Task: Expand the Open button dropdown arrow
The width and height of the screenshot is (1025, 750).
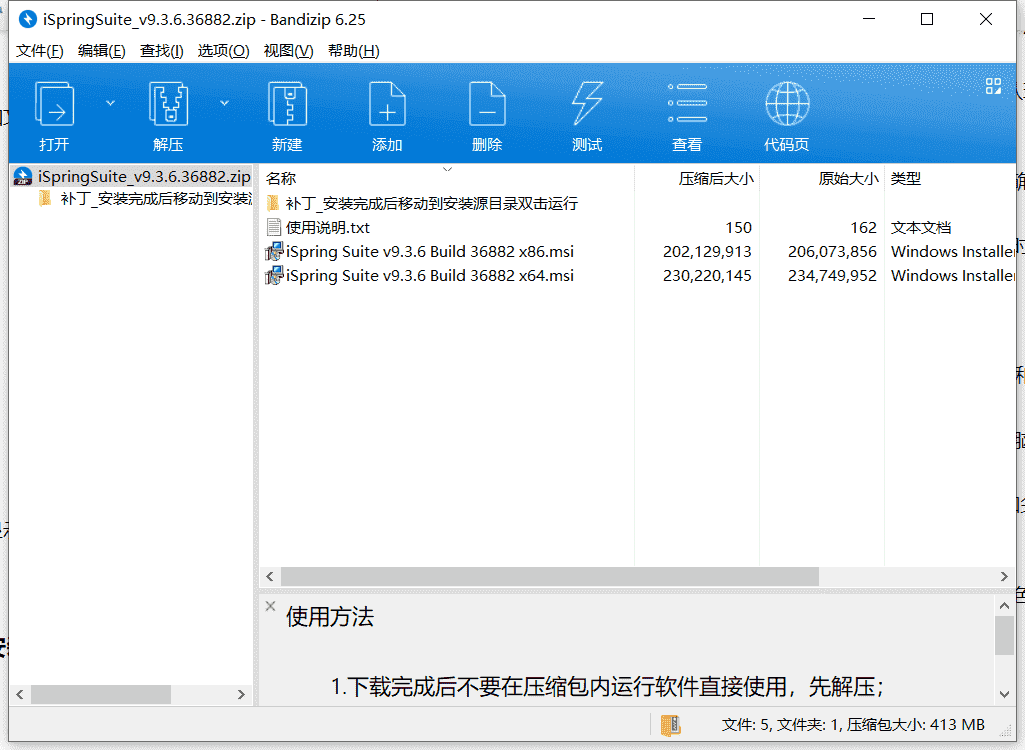Action: coord(110,103)
